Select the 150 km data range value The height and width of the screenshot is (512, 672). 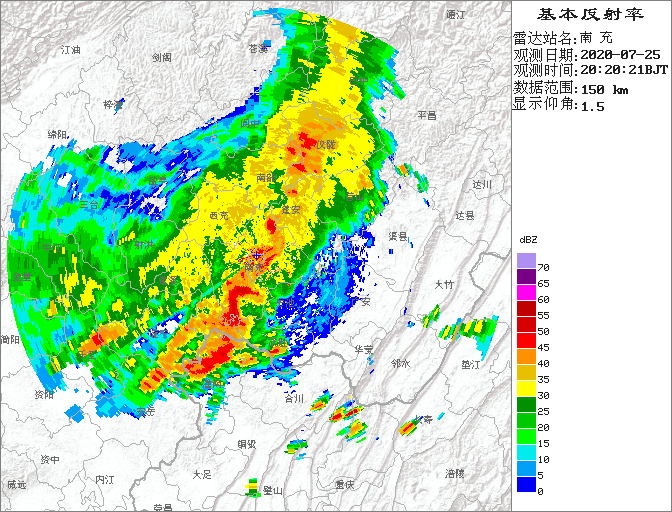tap(604, 89)
